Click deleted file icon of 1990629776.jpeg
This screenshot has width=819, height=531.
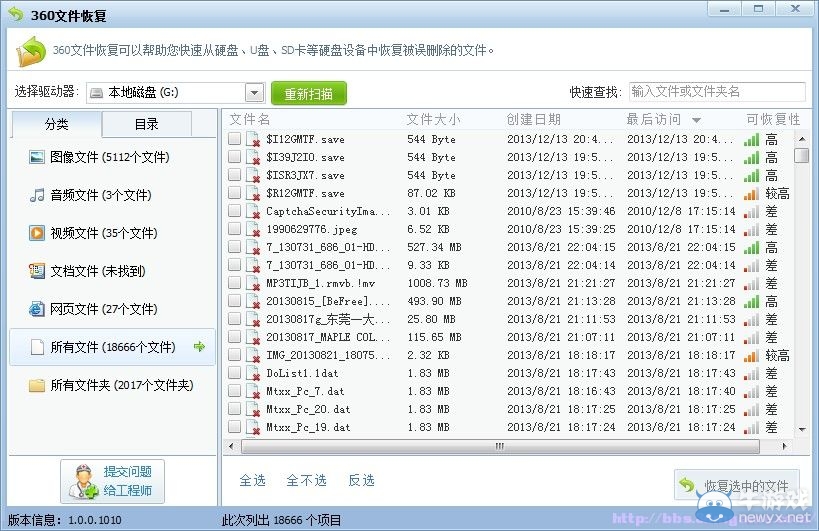tap(253, 229)
